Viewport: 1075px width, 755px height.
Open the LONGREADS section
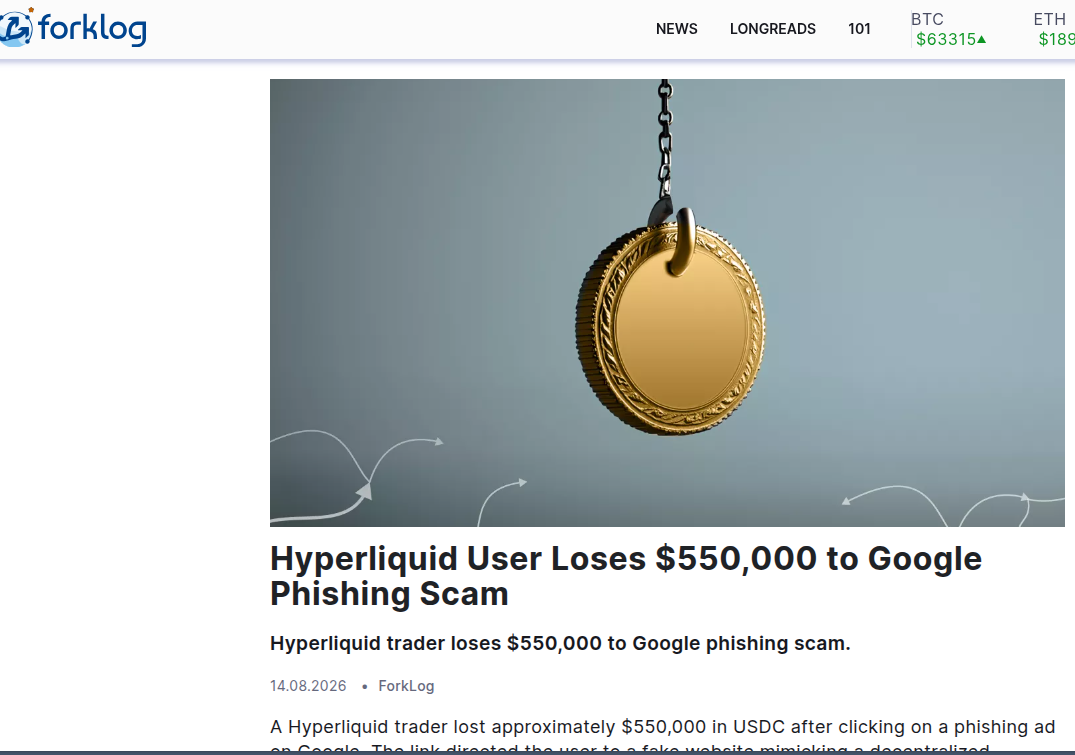[x=772, y=29]
